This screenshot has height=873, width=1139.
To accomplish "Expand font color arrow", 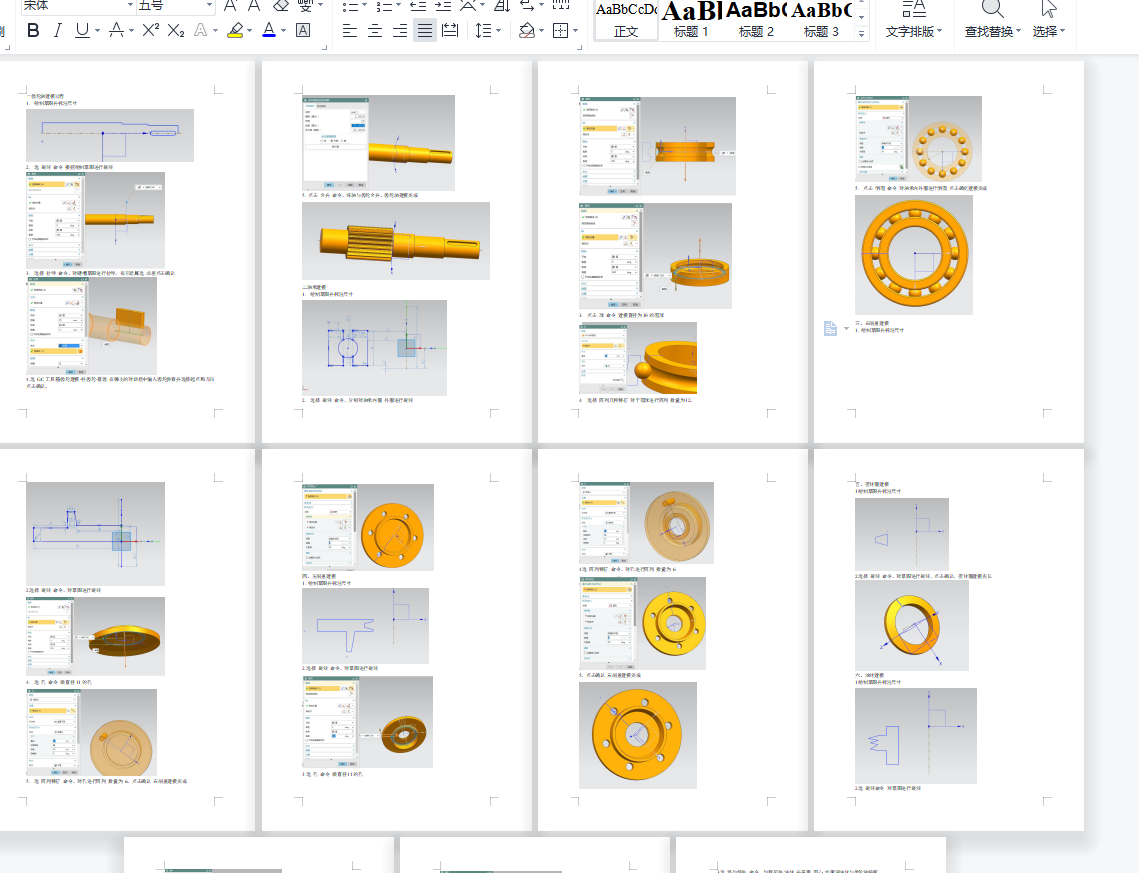I will coord(283,31).
